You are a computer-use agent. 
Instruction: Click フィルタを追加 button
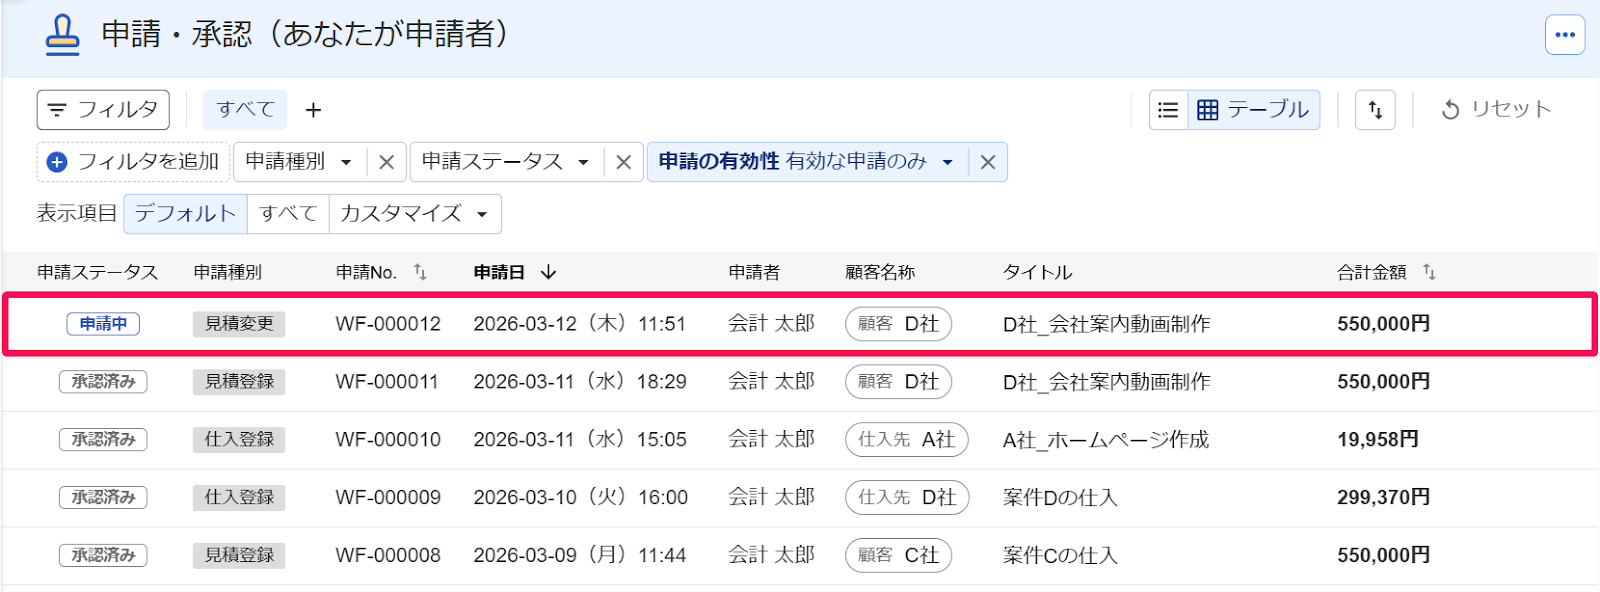tap(133, 162)
